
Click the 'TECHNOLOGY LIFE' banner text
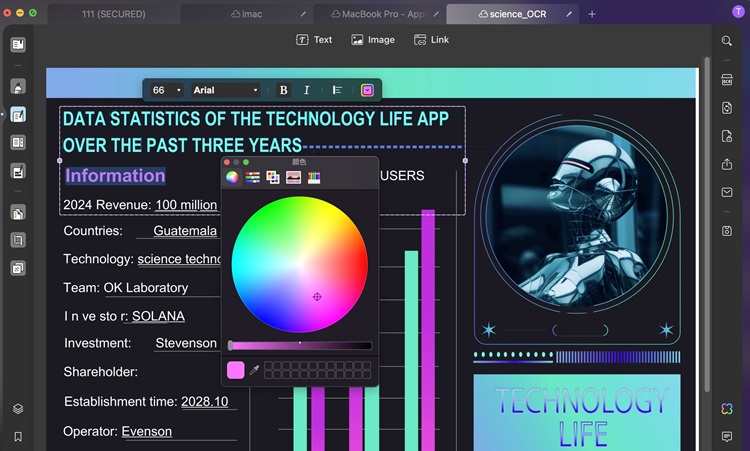582,416
